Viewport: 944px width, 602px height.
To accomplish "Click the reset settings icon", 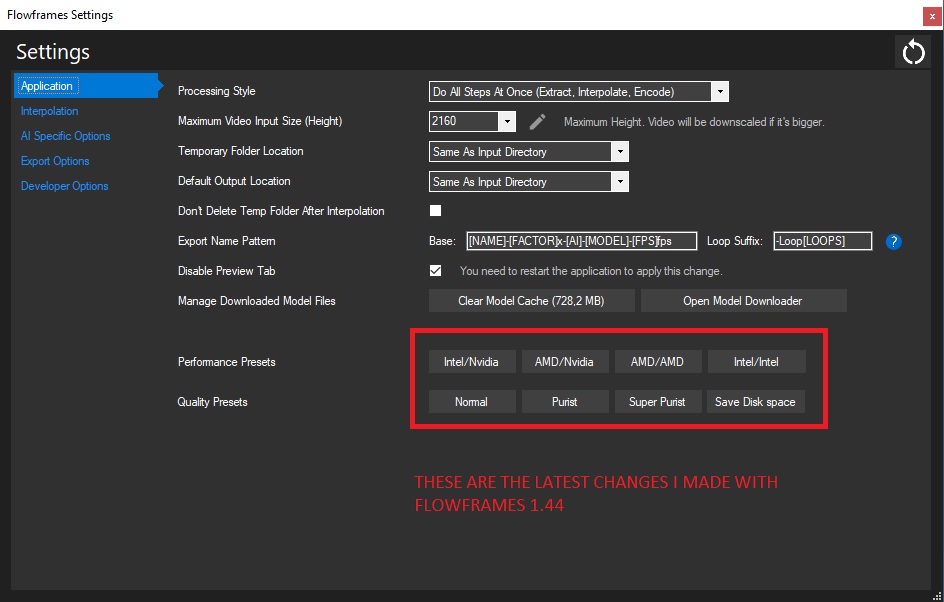I will 912,51.
